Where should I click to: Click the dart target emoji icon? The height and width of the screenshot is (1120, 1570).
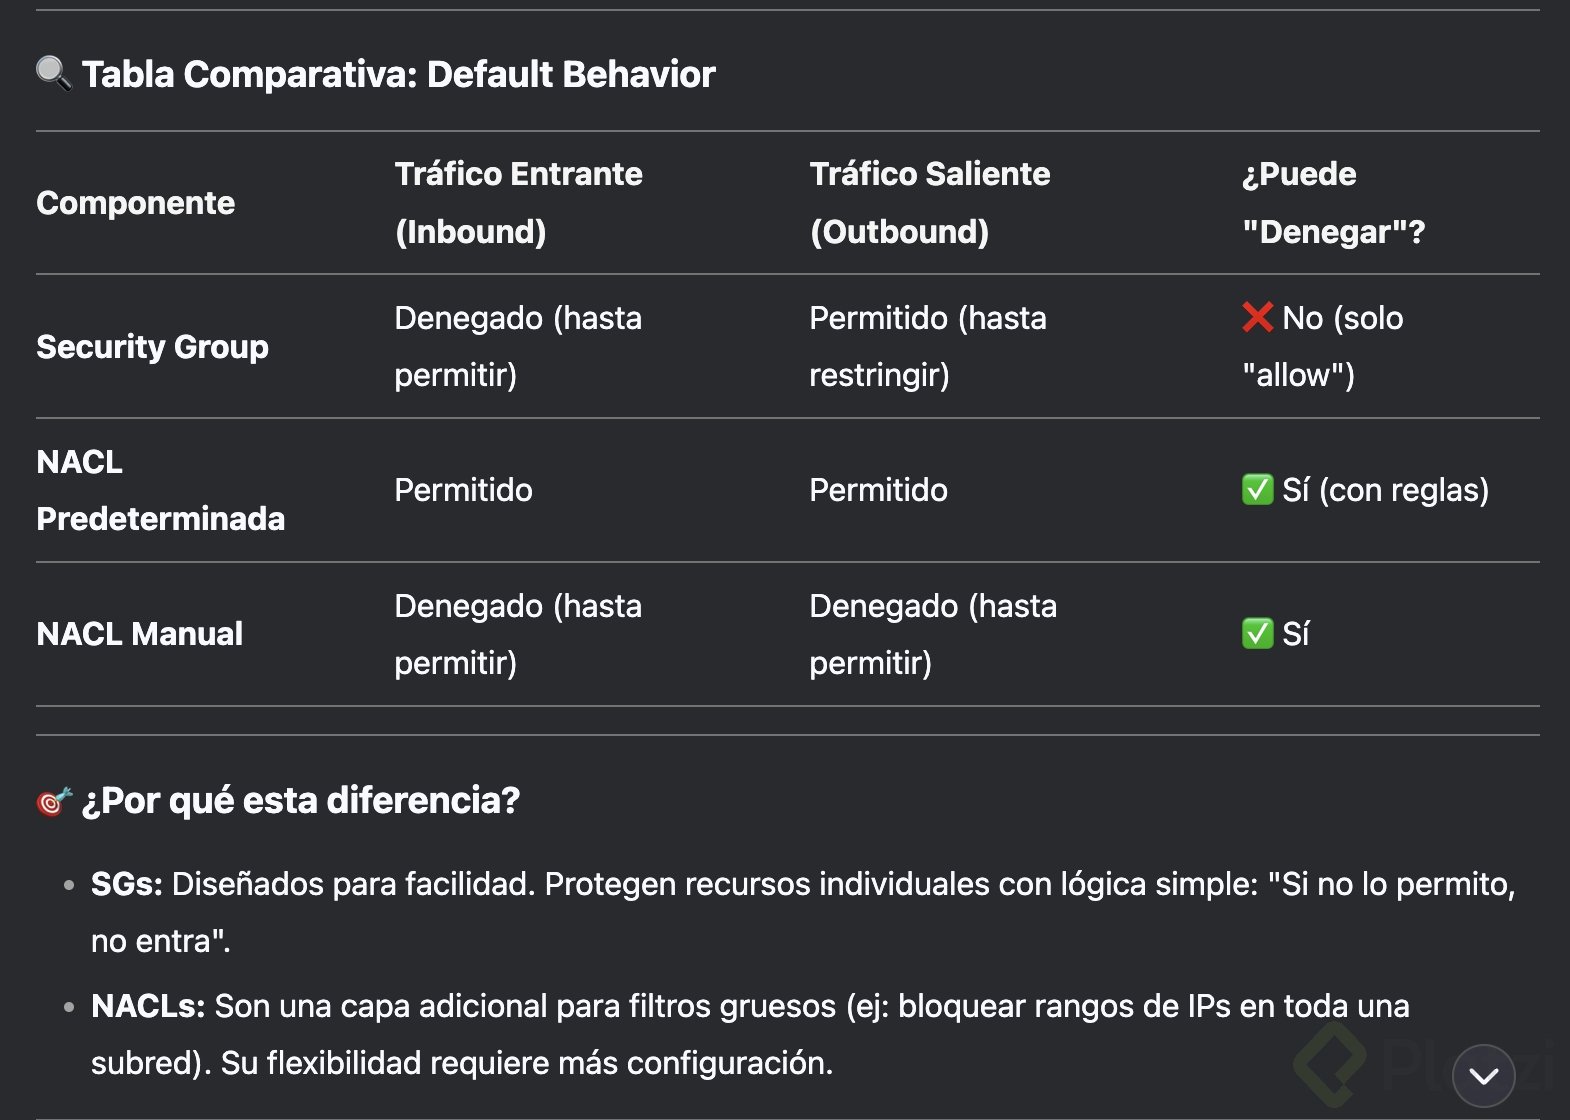[54, 801]
